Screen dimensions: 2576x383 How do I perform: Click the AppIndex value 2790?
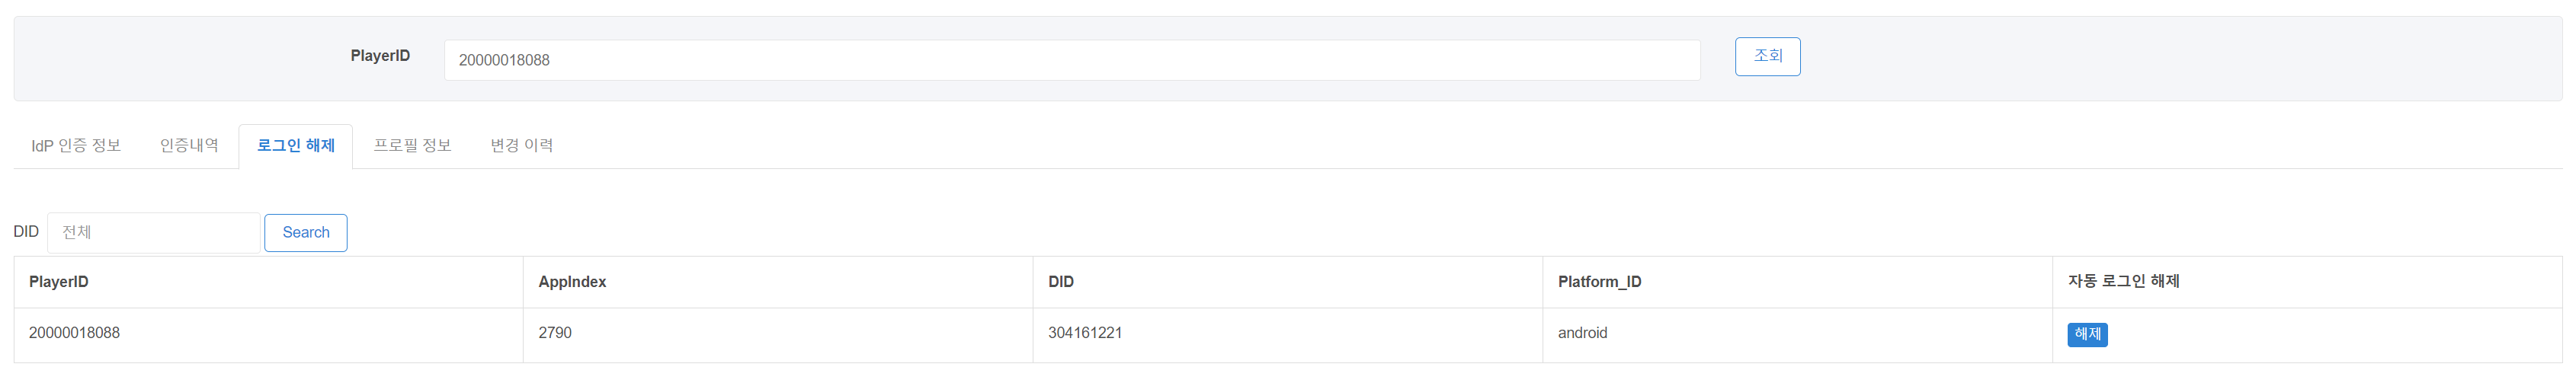(x=555, y=333)
